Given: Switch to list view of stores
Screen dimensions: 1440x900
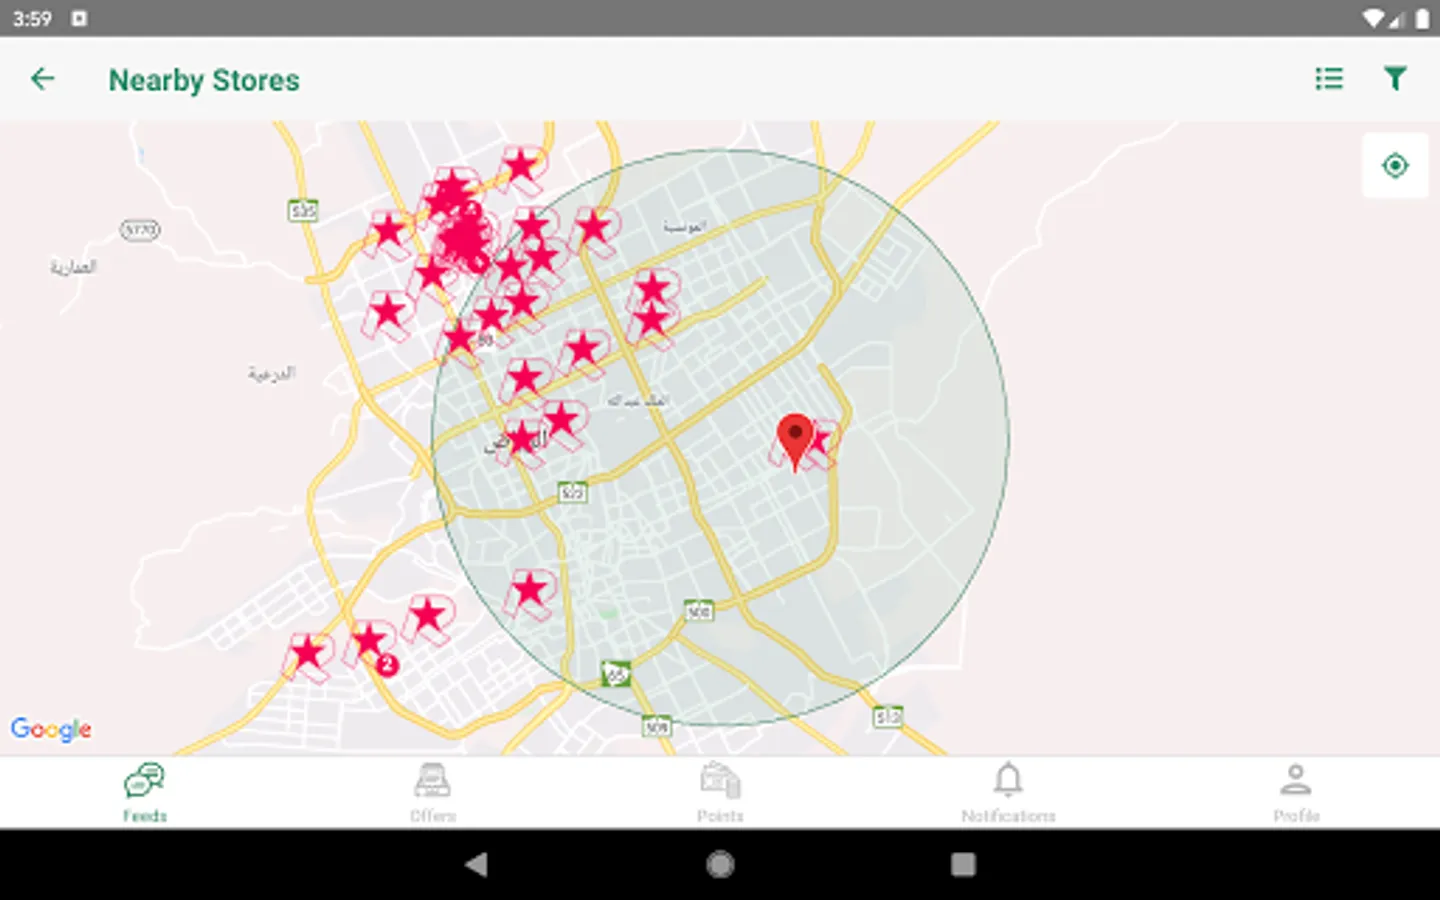Looking at the screenshot, I should (1328, 78).
